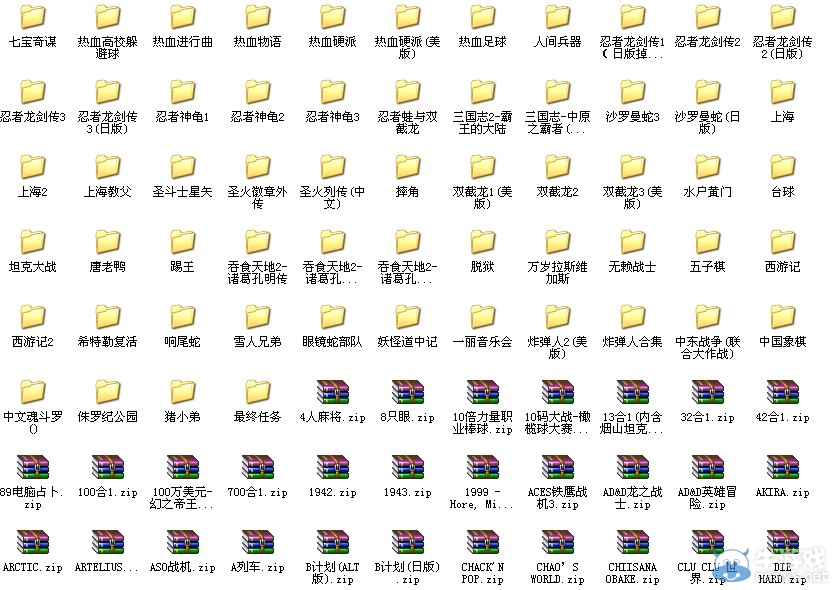
Task: Click the B计划(ALT版).zip file name
Action: pos(333,573)
